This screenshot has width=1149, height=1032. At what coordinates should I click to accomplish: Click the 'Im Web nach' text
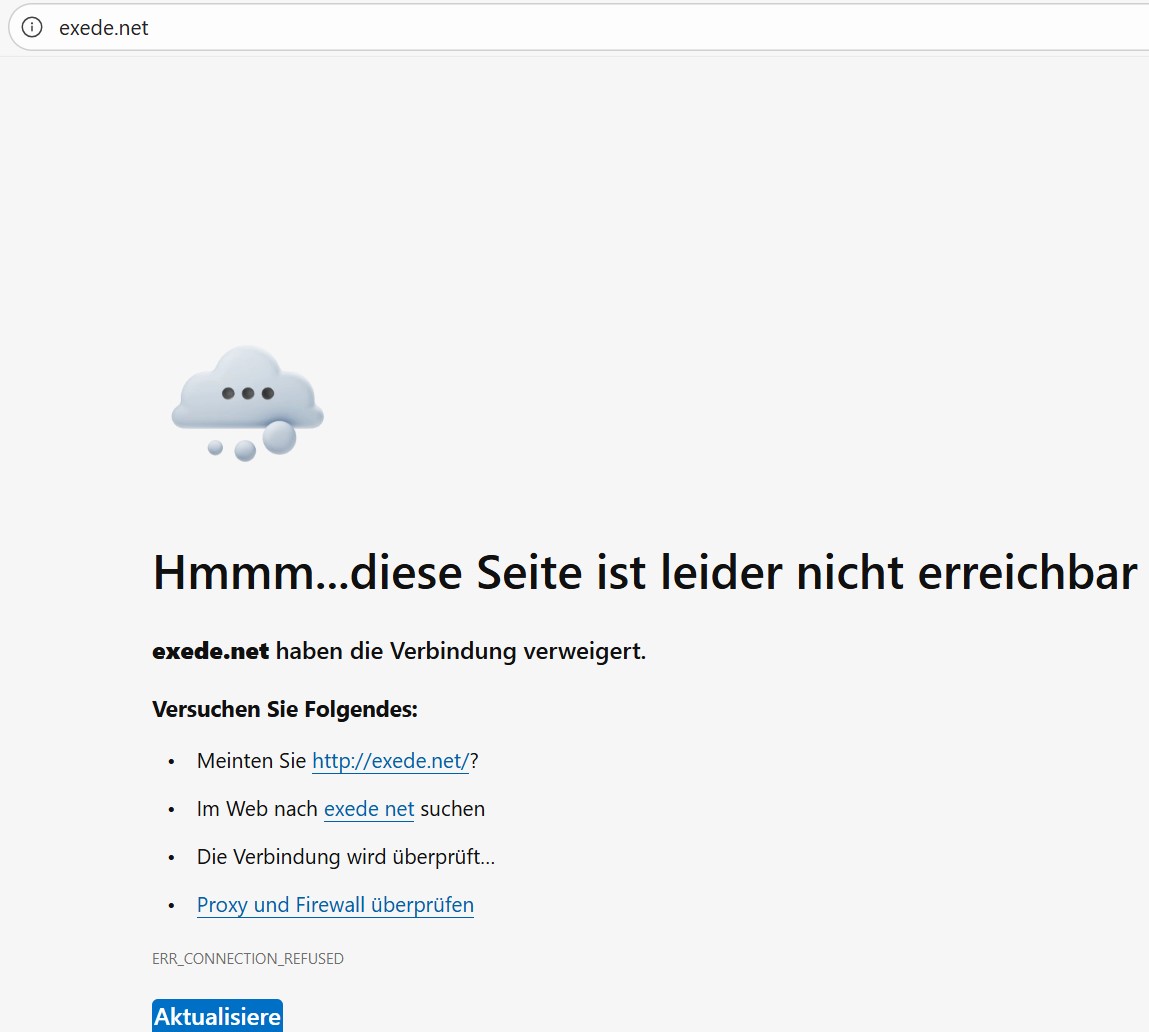click(x=257, y=809)
